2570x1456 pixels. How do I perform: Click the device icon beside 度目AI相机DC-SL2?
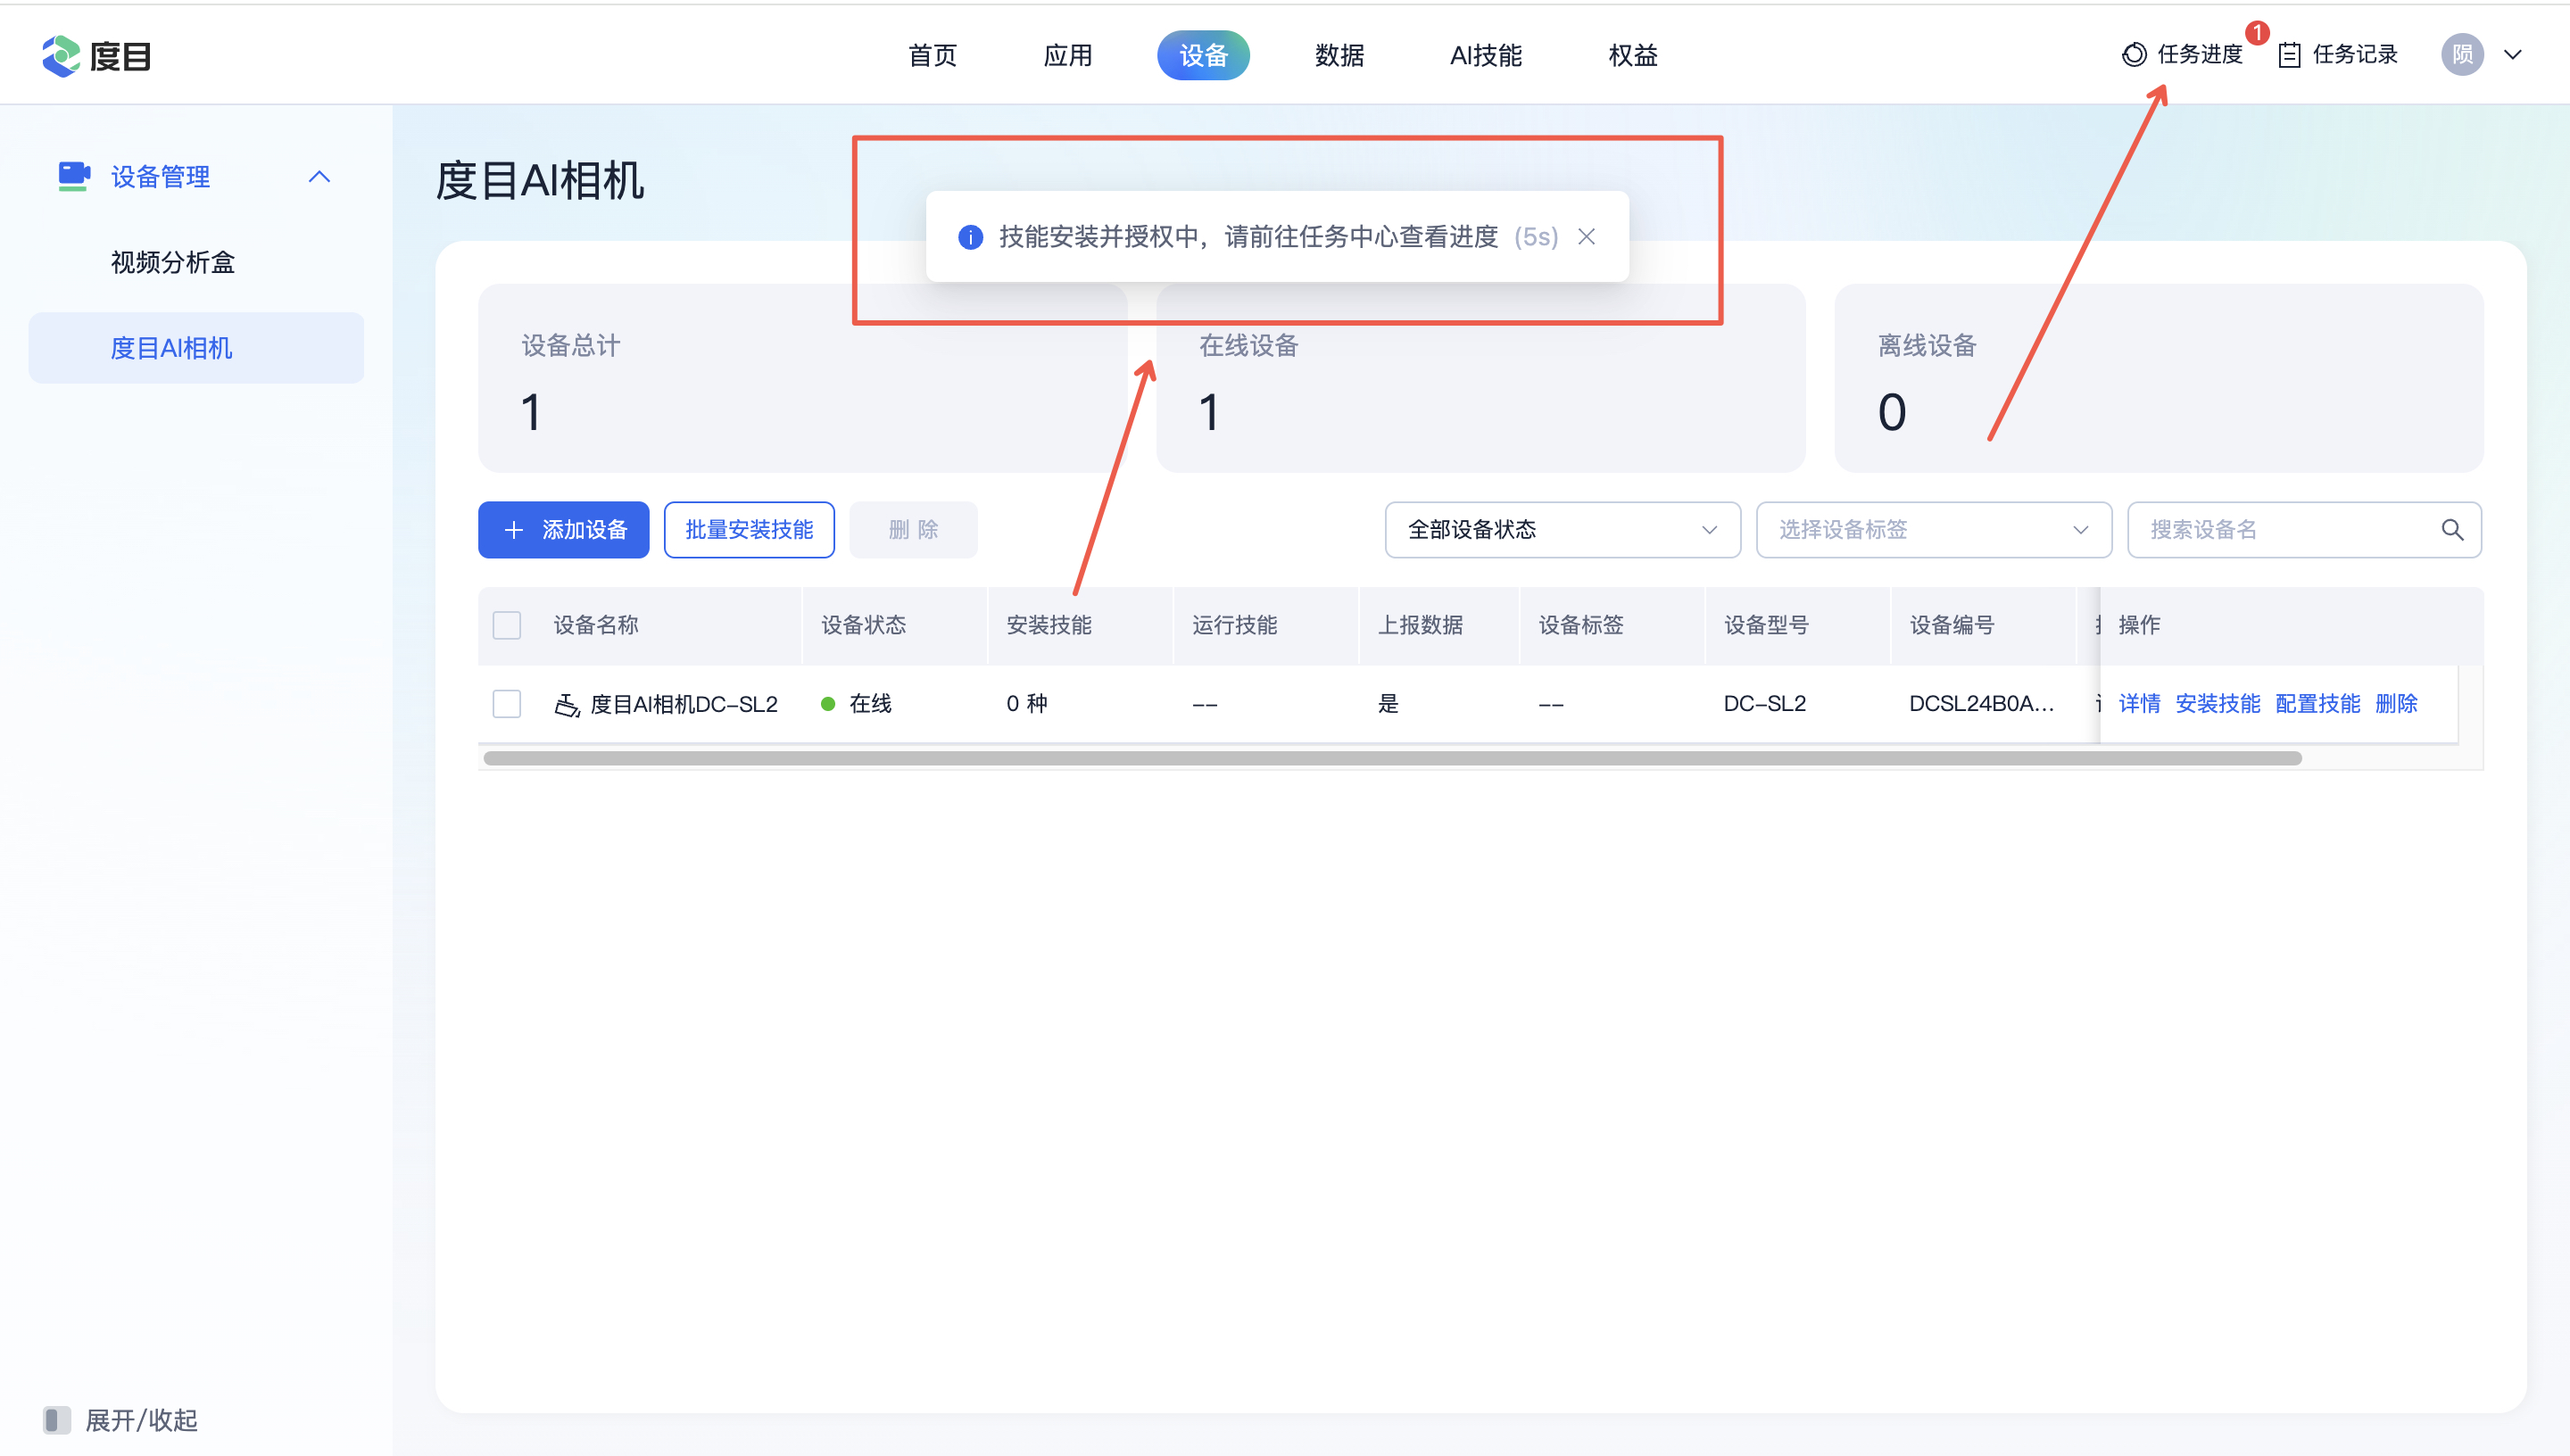567,704
